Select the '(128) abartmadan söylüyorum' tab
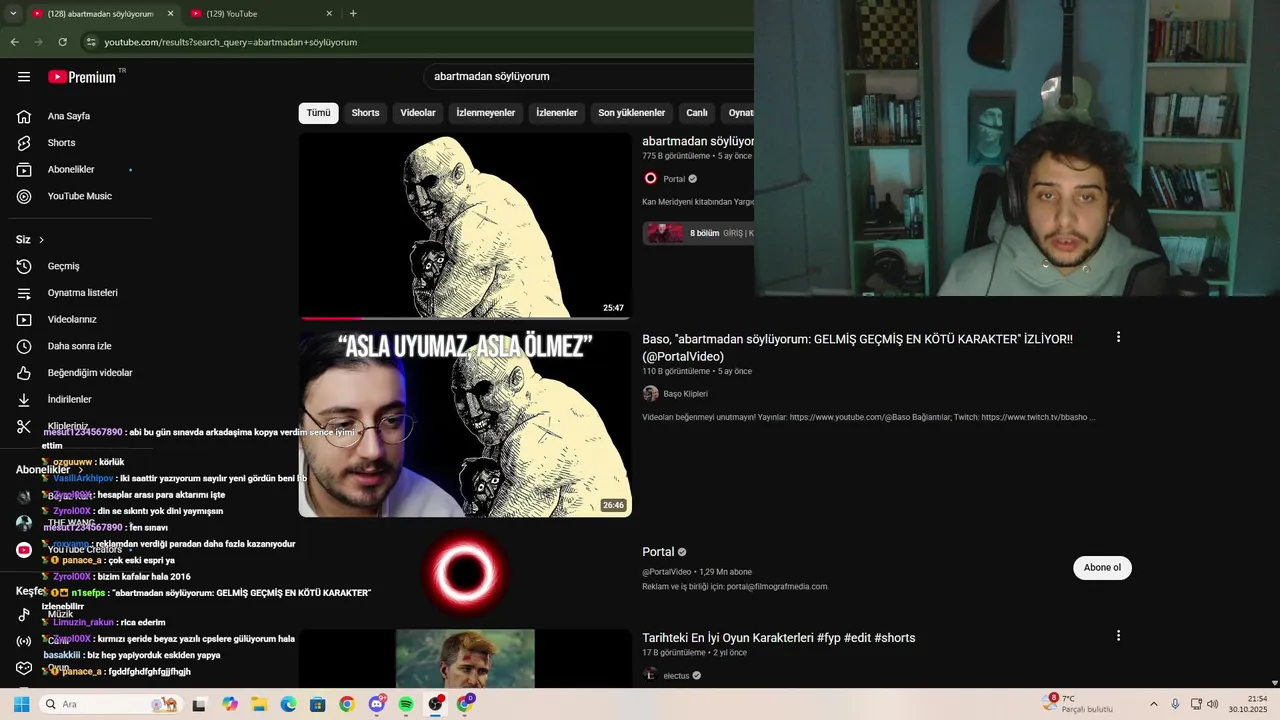This screenshot has height=720, width=1280. 103,14
